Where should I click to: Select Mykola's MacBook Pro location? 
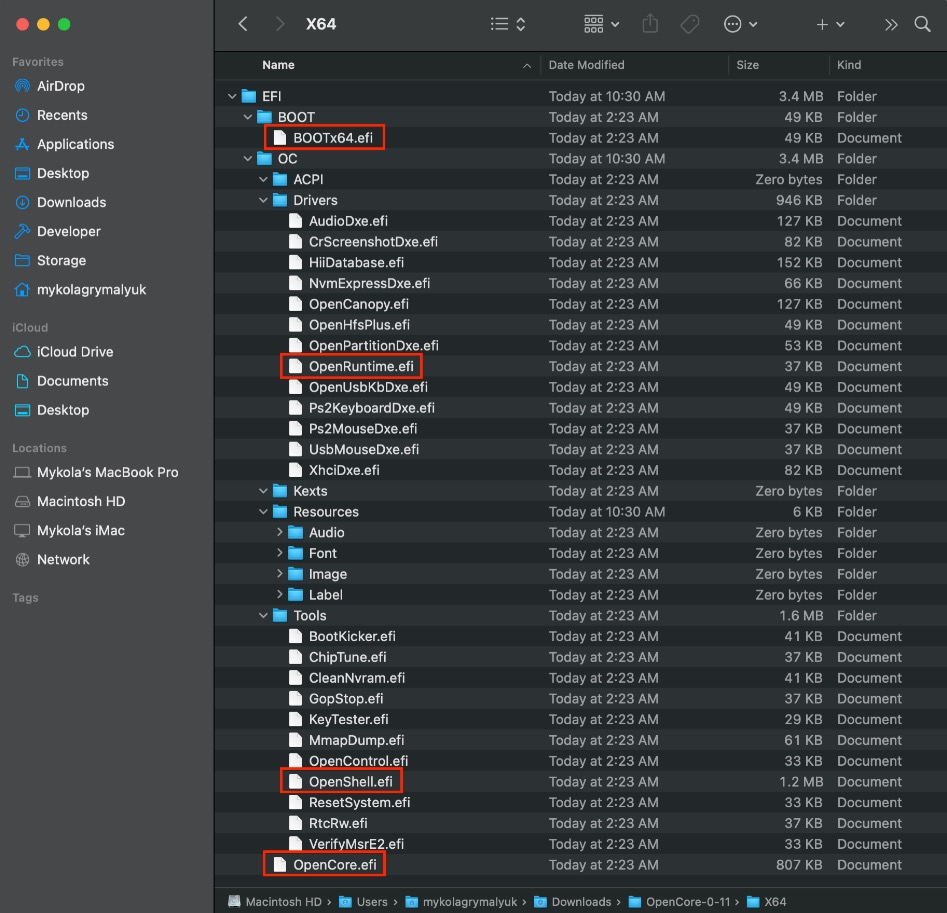pos(96,472)
